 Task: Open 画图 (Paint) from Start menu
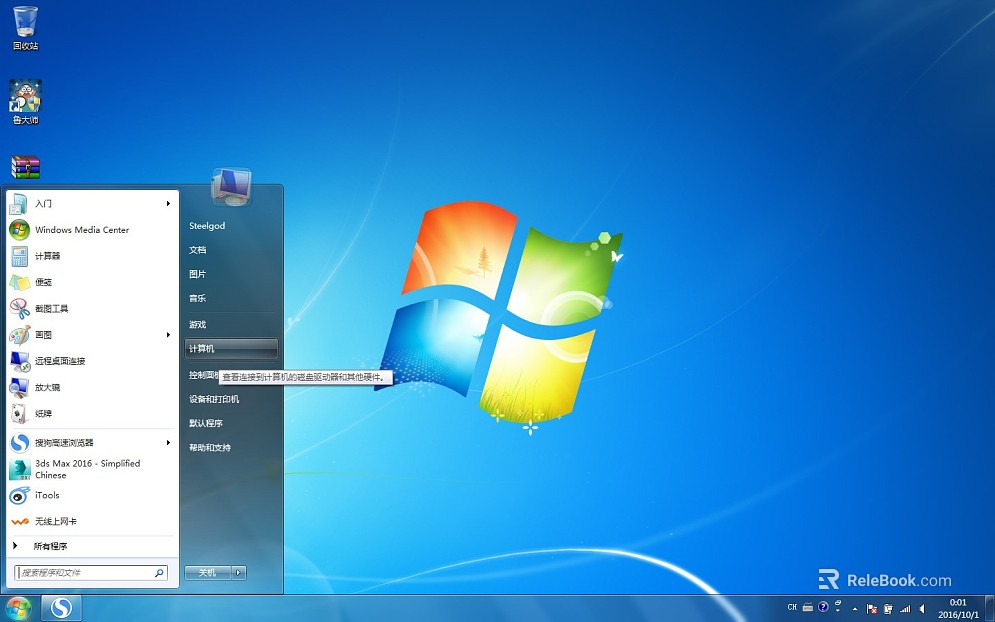[x=92, y=334]
